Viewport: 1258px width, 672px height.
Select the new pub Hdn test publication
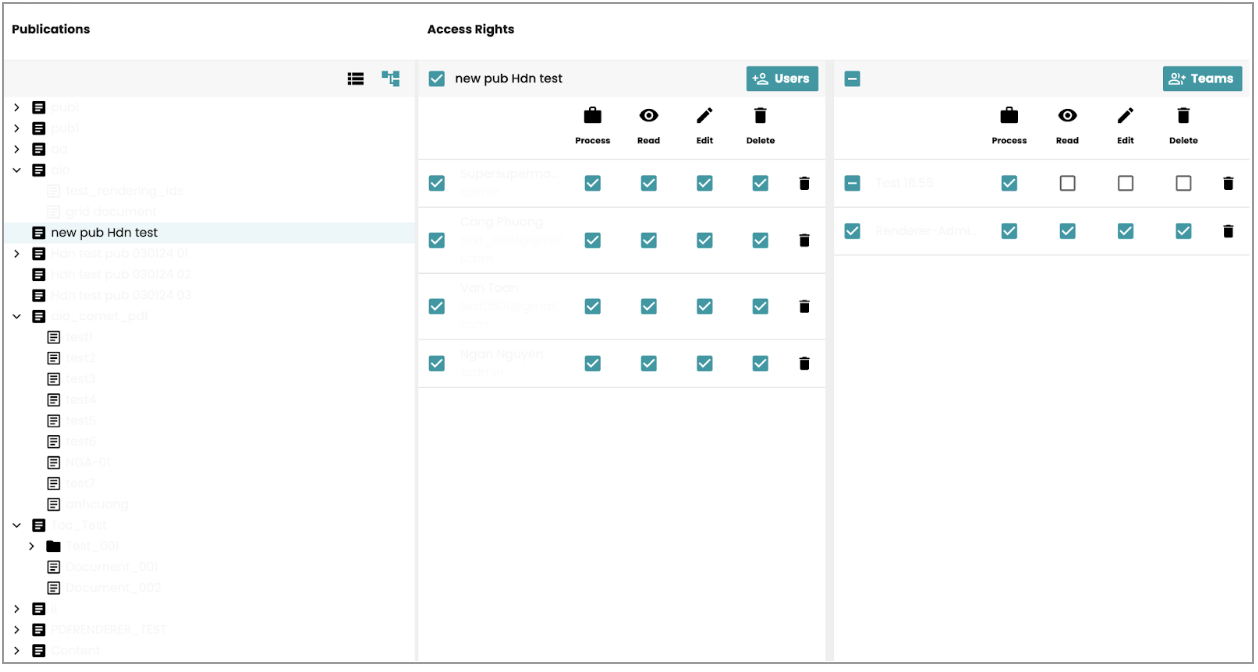tap(104, 233)
